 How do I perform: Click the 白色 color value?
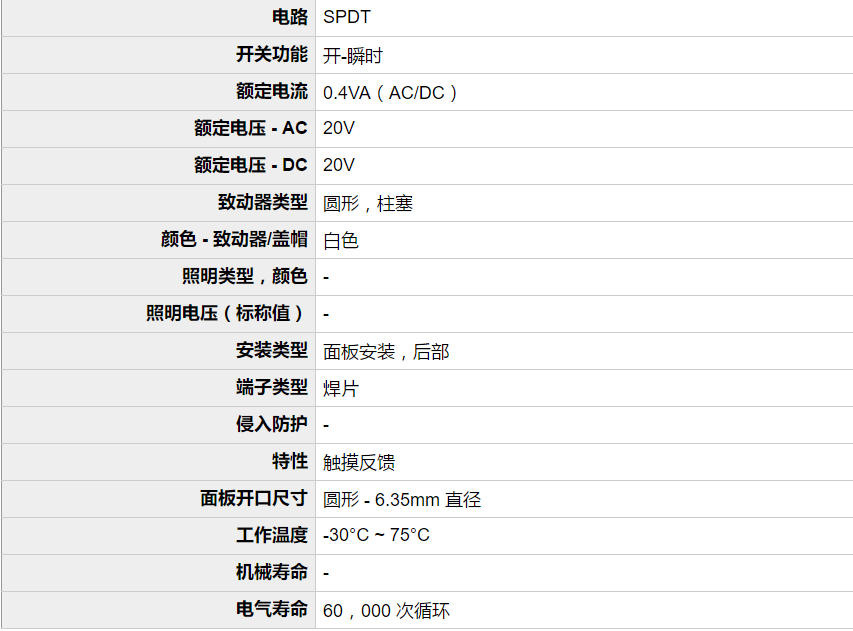[341, 240]
